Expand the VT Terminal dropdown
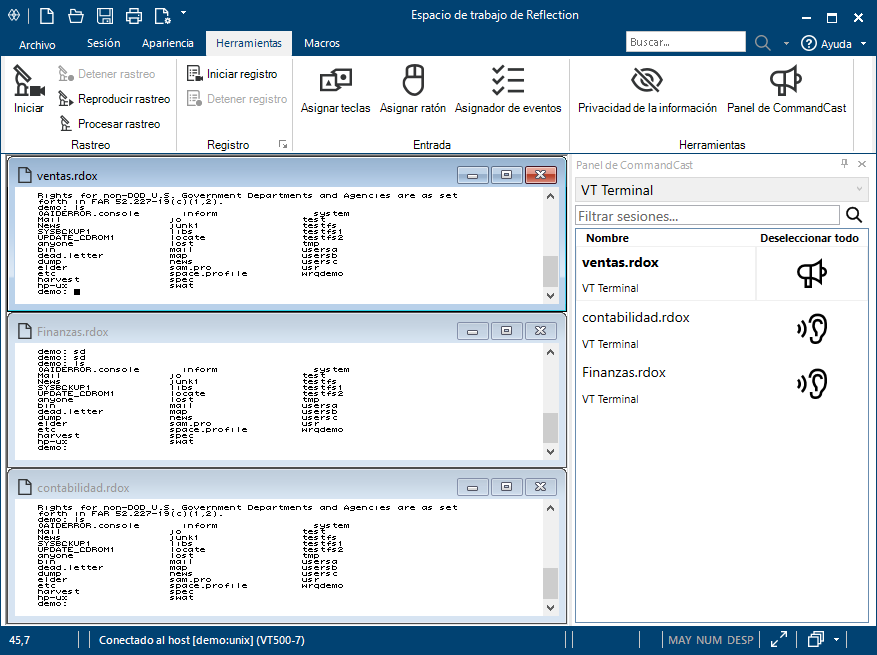The width and height of the screenshot is (877, 655). pos(859,190)
